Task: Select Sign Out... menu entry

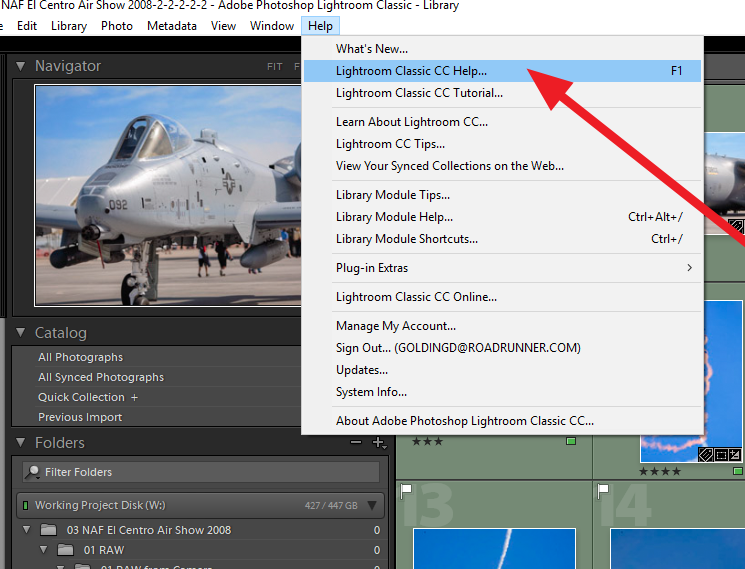Action: click(502, 348)
